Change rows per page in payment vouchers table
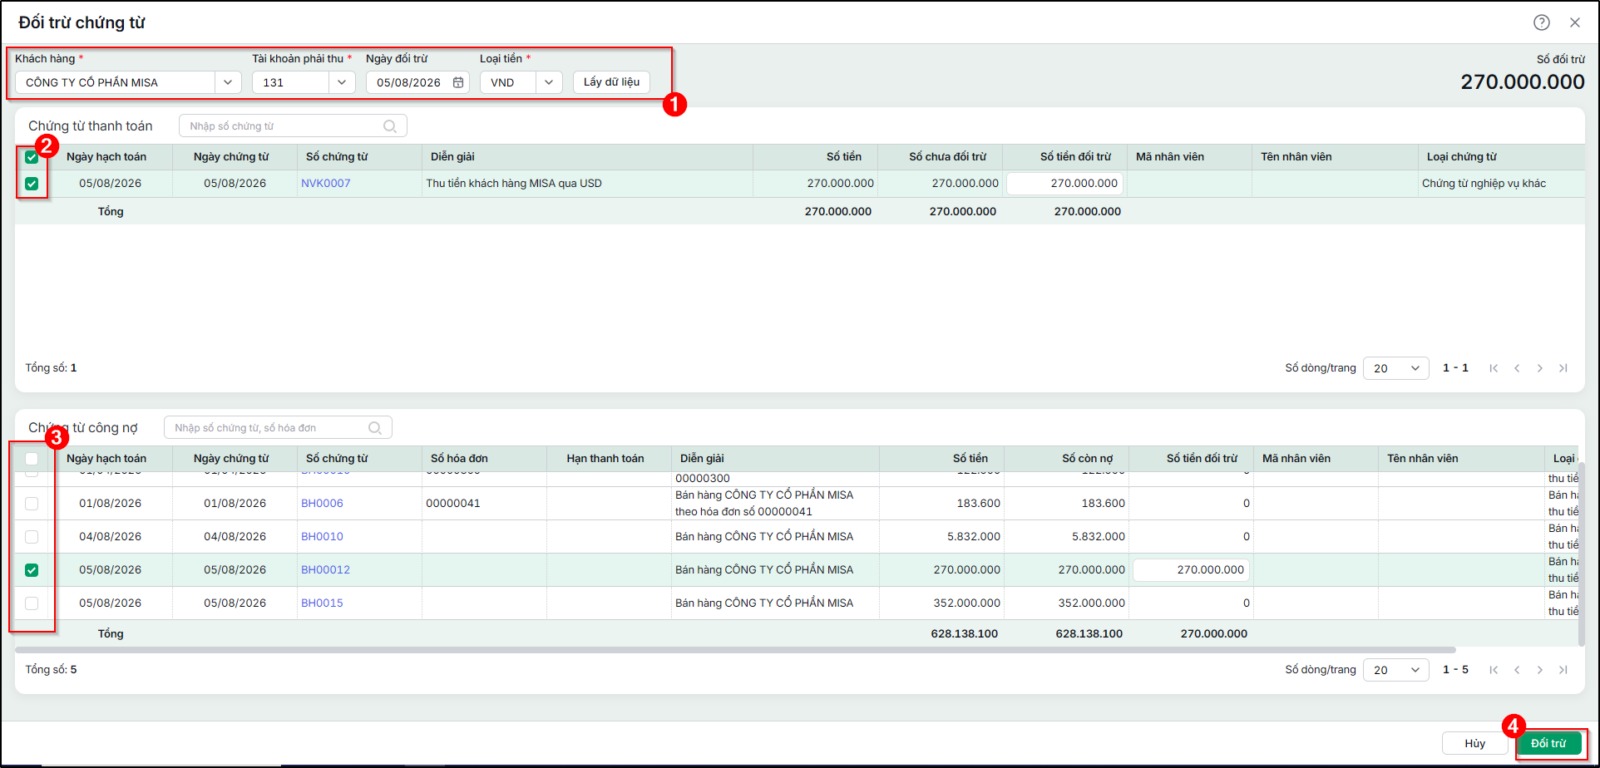The height and width of the screenshot is (768, 1600). tap(1396, 368)
